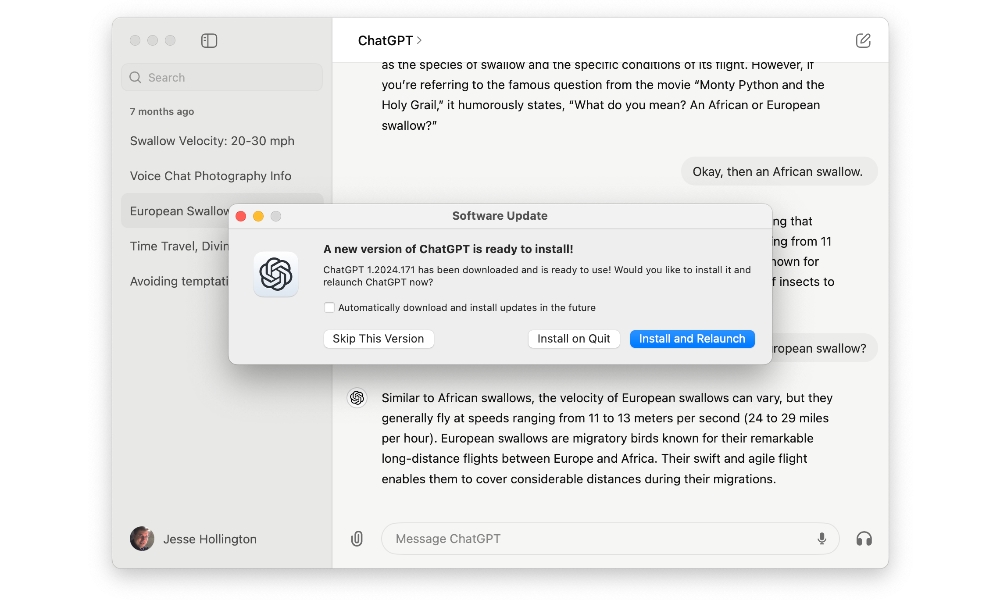This screenshot has height=600, width=1000.
Task: Open Voice Chat Photography Info chat
Action: pyautogui.click(x=222, y=176)
